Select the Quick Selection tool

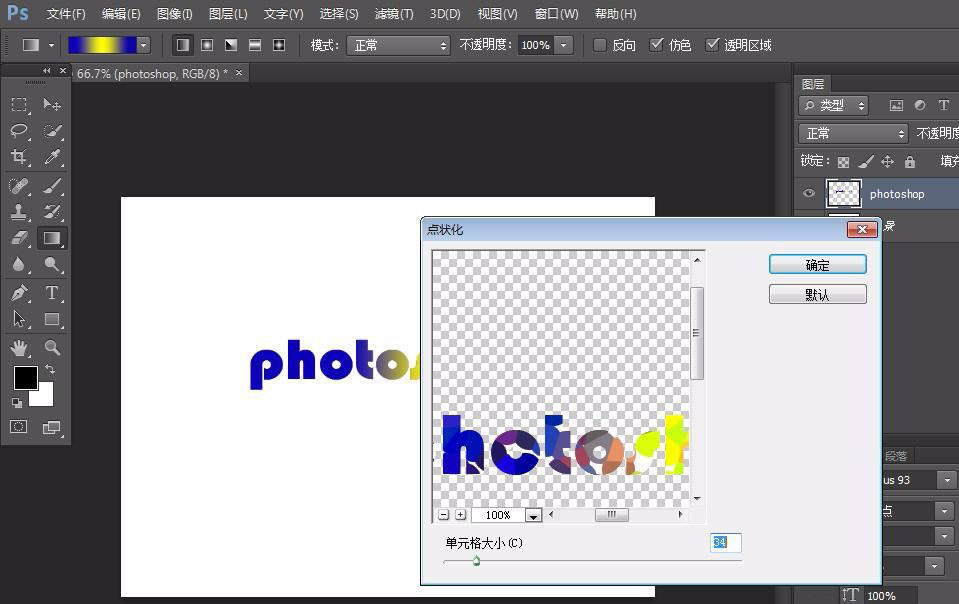tap(51, 131)
